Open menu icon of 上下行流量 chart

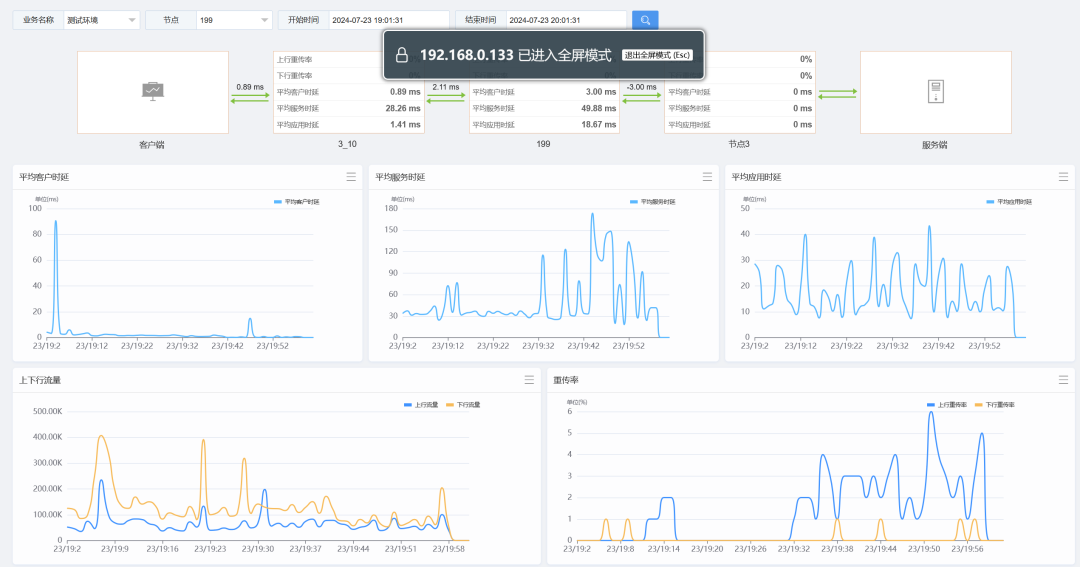529,380
